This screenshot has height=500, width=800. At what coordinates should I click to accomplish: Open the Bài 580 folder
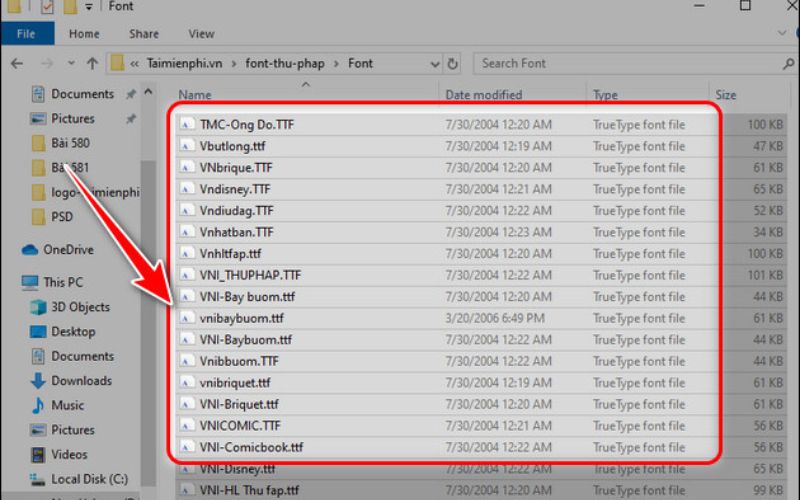point(70,143)
